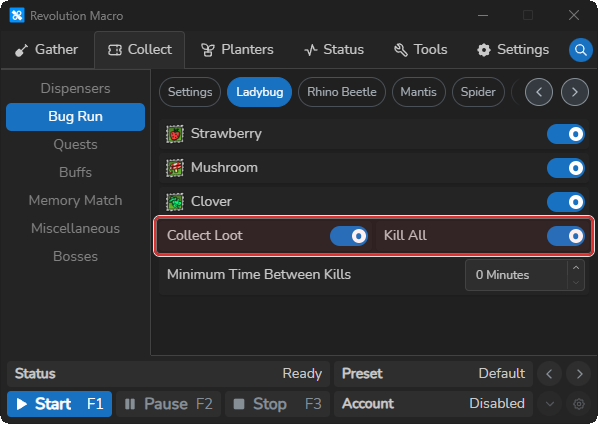Open account settings gear icon
Screen dimensions: 598x424
[x=579, y=404]
